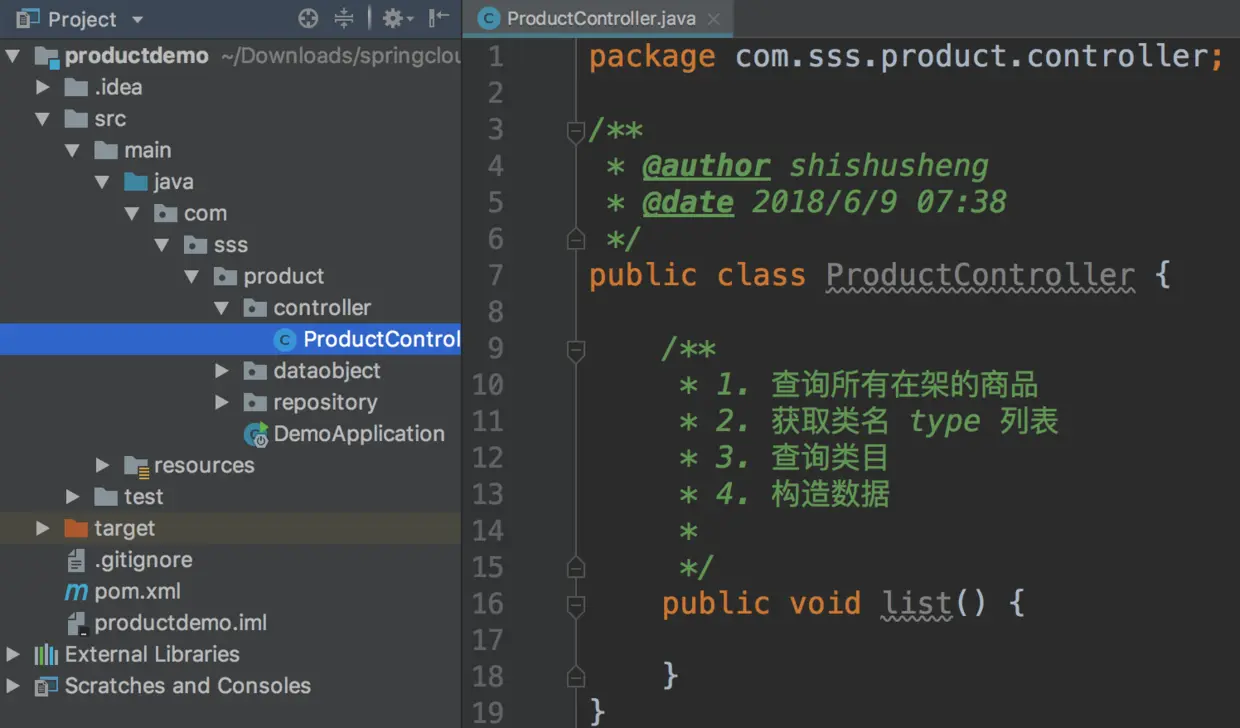Collapse the productdemo root node
1240x728 pixels.
13,56
